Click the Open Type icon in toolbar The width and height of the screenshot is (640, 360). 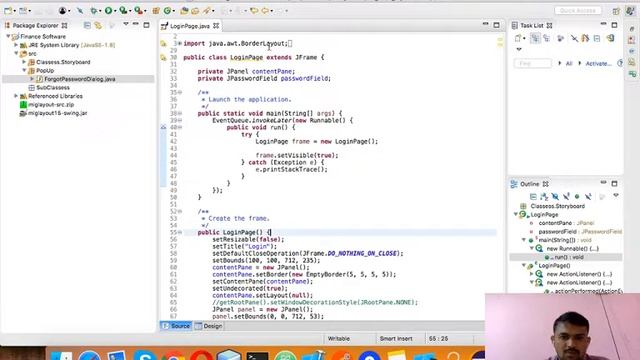point(184,11)
